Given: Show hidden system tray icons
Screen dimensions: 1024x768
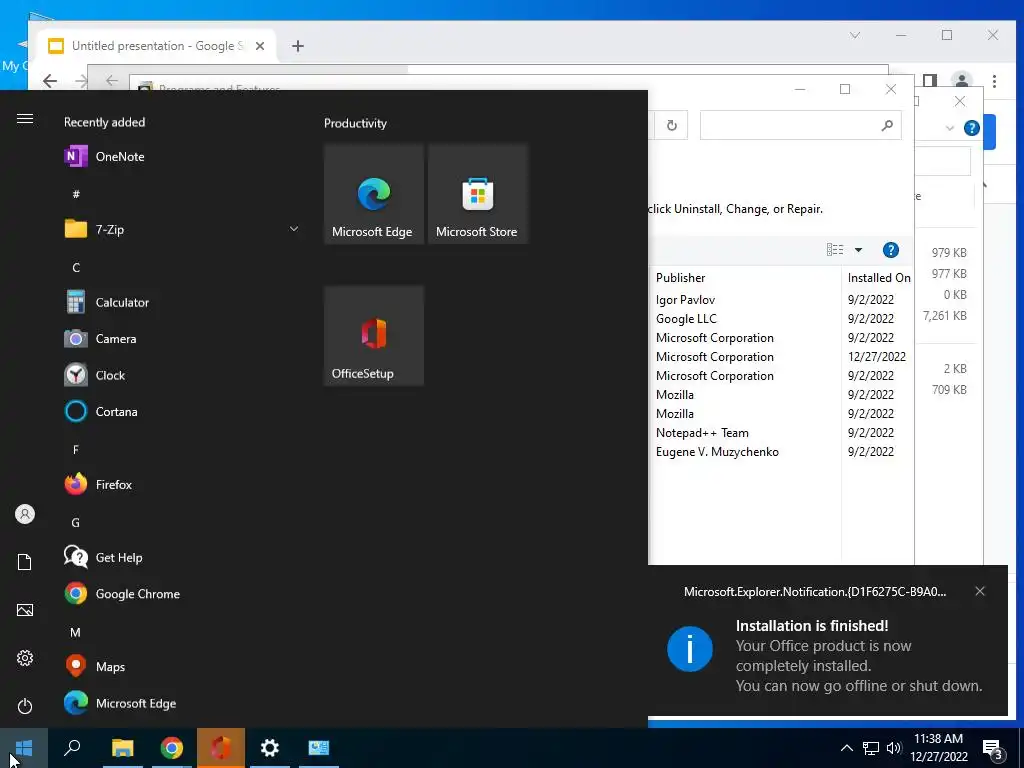Looking at the screenshot, I should pyautogui.click(x=846, y=748).
